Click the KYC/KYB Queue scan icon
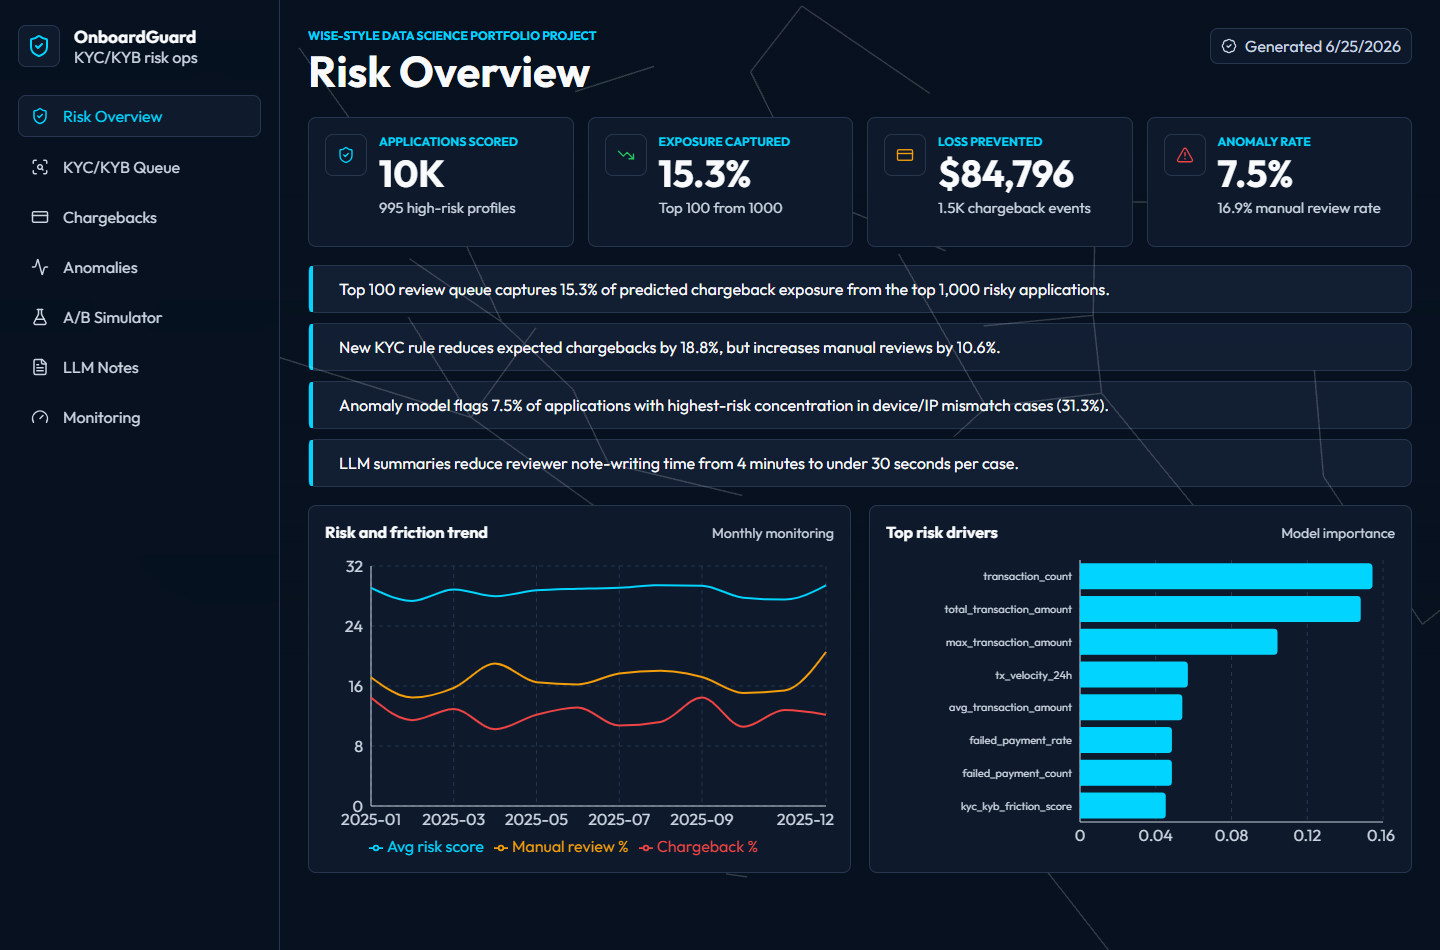This screenshot has width=1440, height=950. click(40, 167)
